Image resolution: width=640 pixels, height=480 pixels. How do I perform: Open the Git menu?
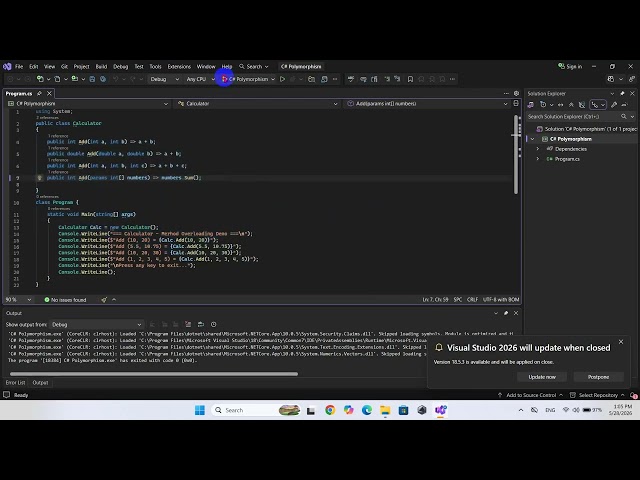pyautogui.click(x=64, y=67)
